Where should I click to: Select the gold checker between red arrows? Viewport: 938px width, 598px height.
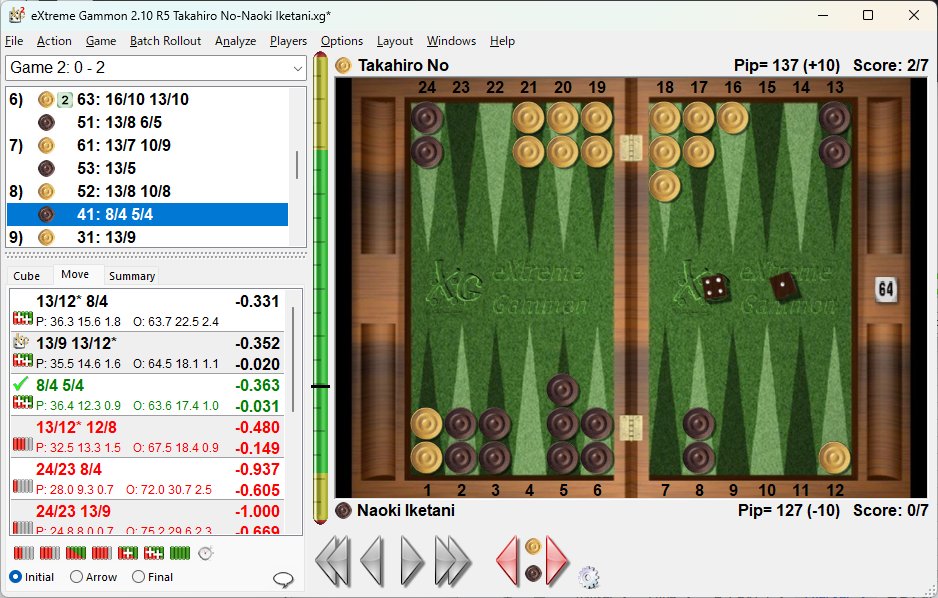533,546
